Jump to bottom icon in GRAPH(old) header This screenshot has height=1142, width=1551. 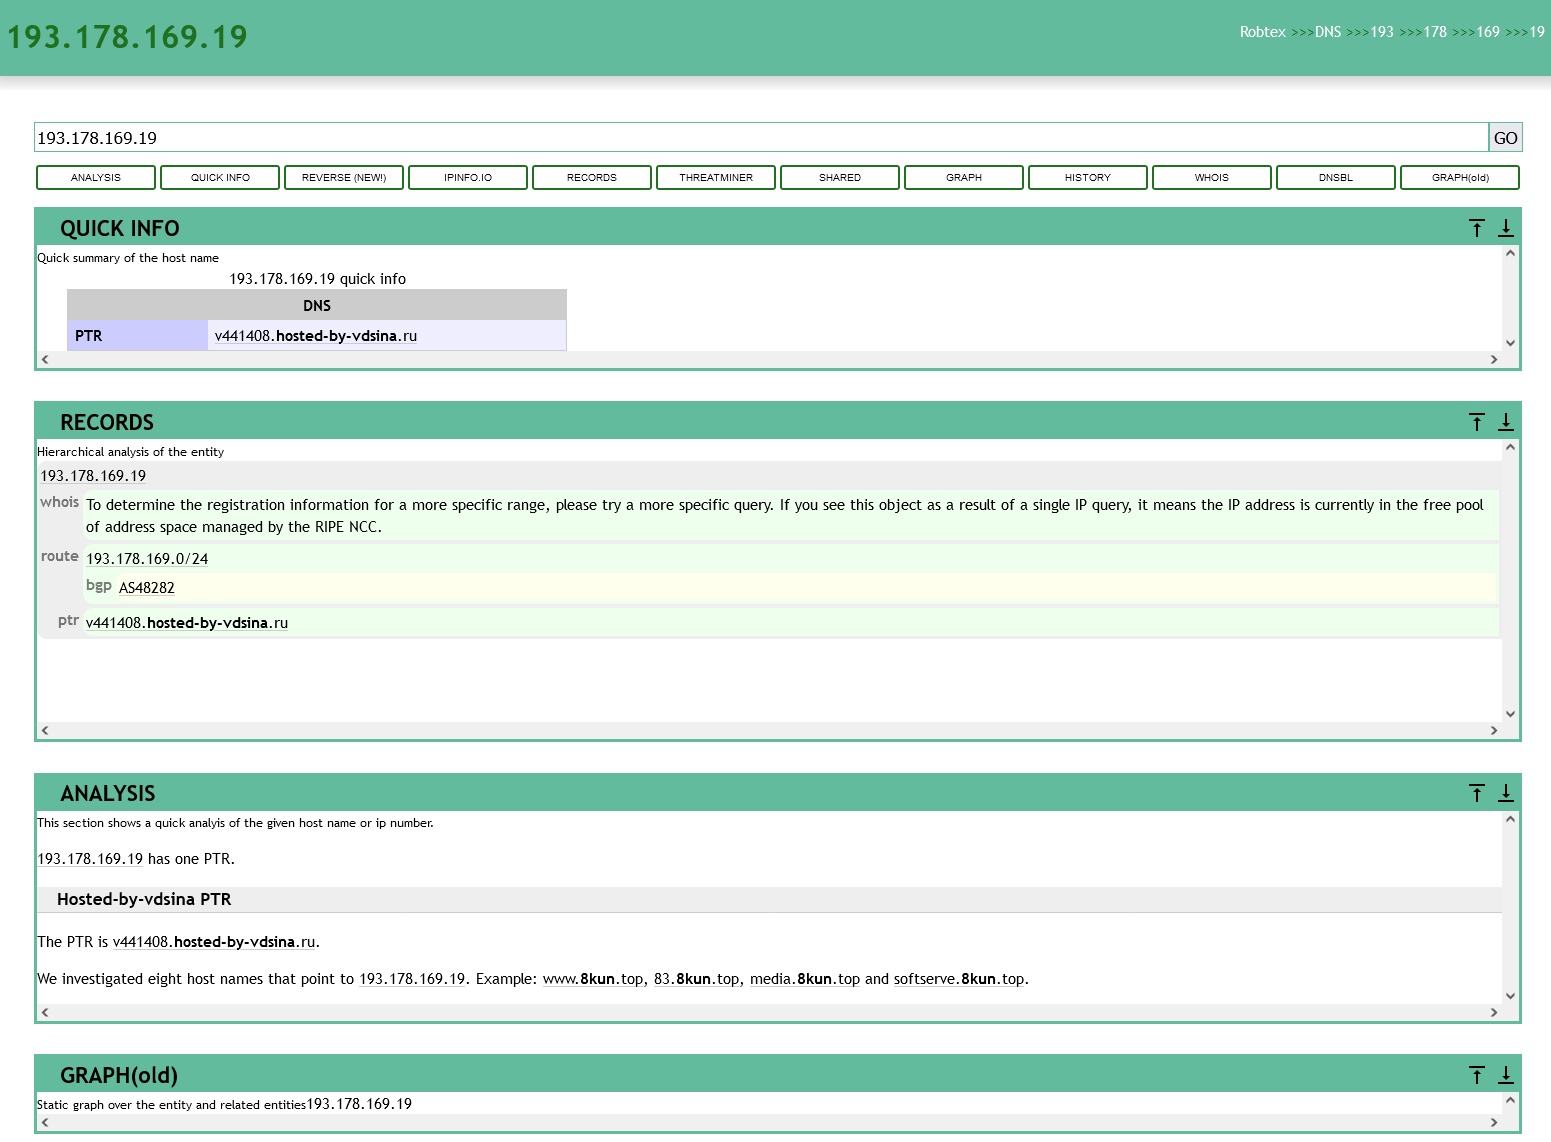point(1506,1075)
